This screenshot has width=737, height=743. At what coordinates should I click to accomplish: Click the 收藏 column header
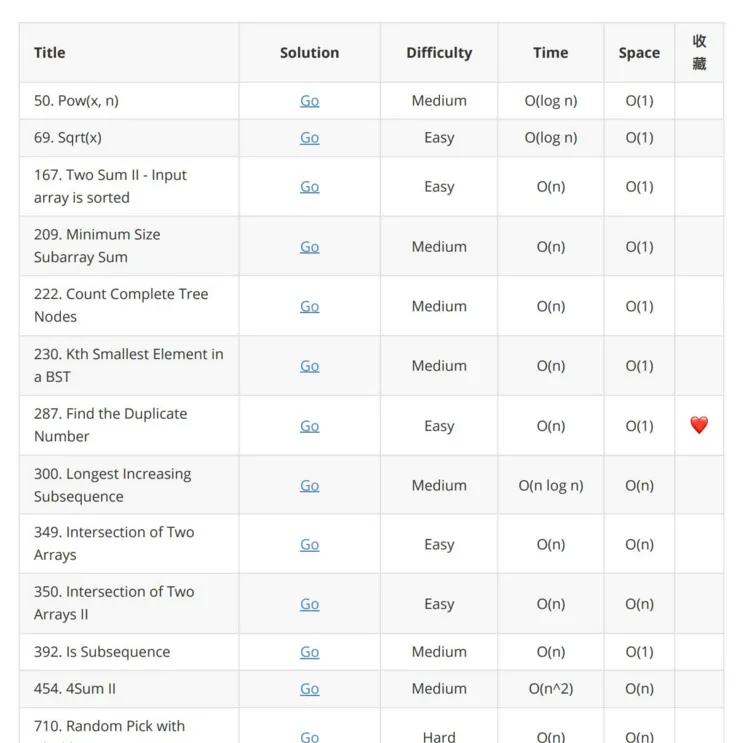pos(699,52)
